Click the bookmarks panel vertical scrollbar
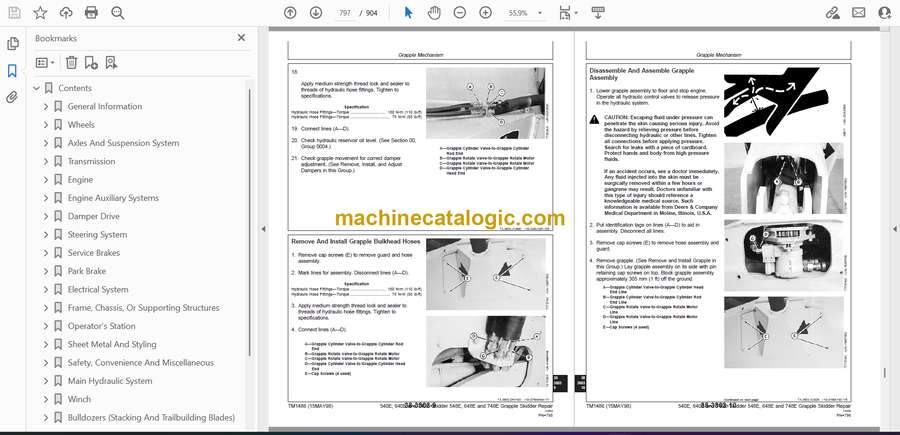 249,221
